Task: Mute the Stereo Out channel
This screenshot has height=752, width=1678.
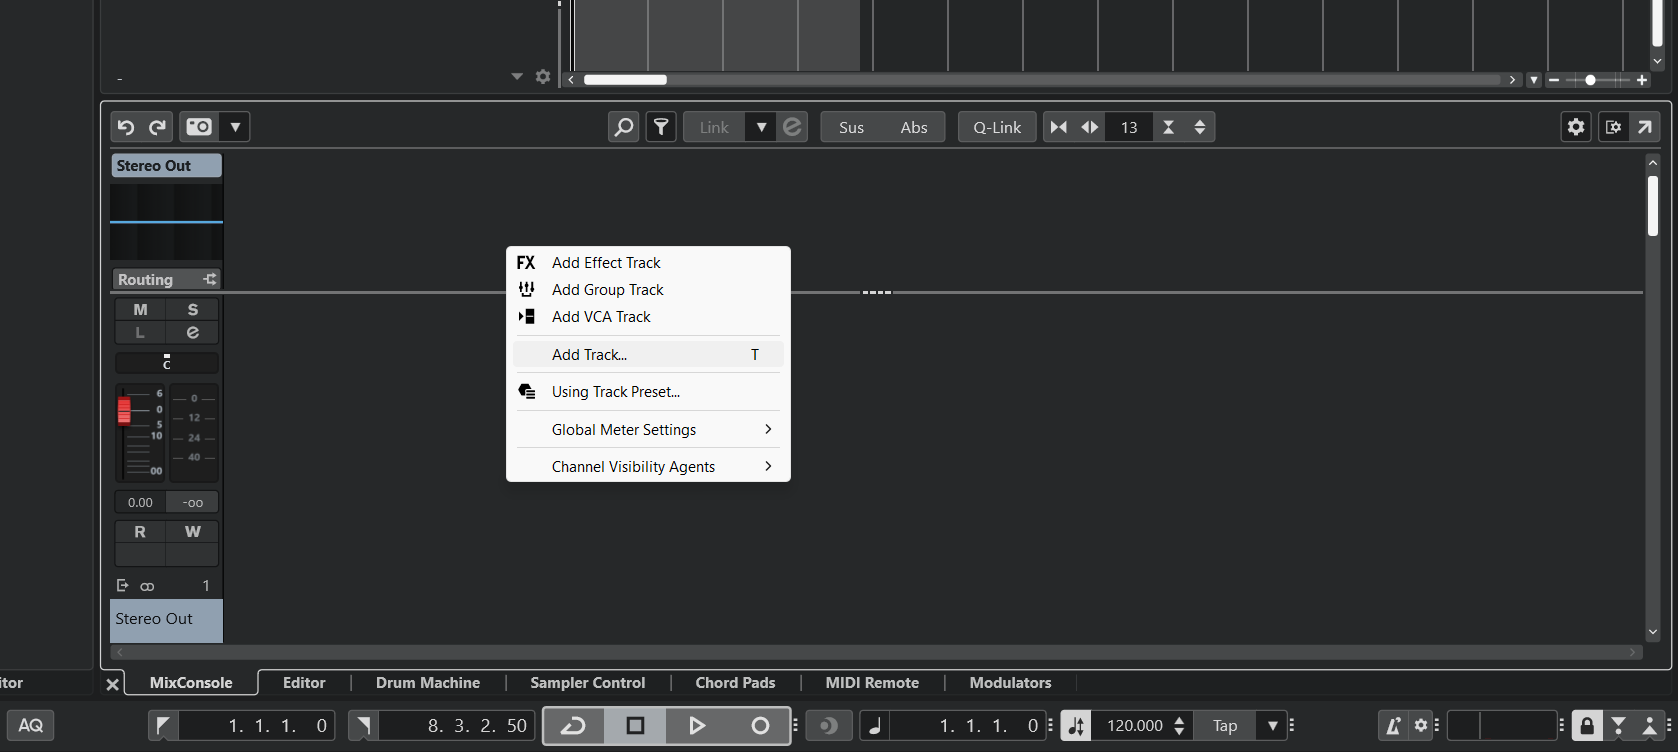Action: pyautogui.click(x=140, y=310)
